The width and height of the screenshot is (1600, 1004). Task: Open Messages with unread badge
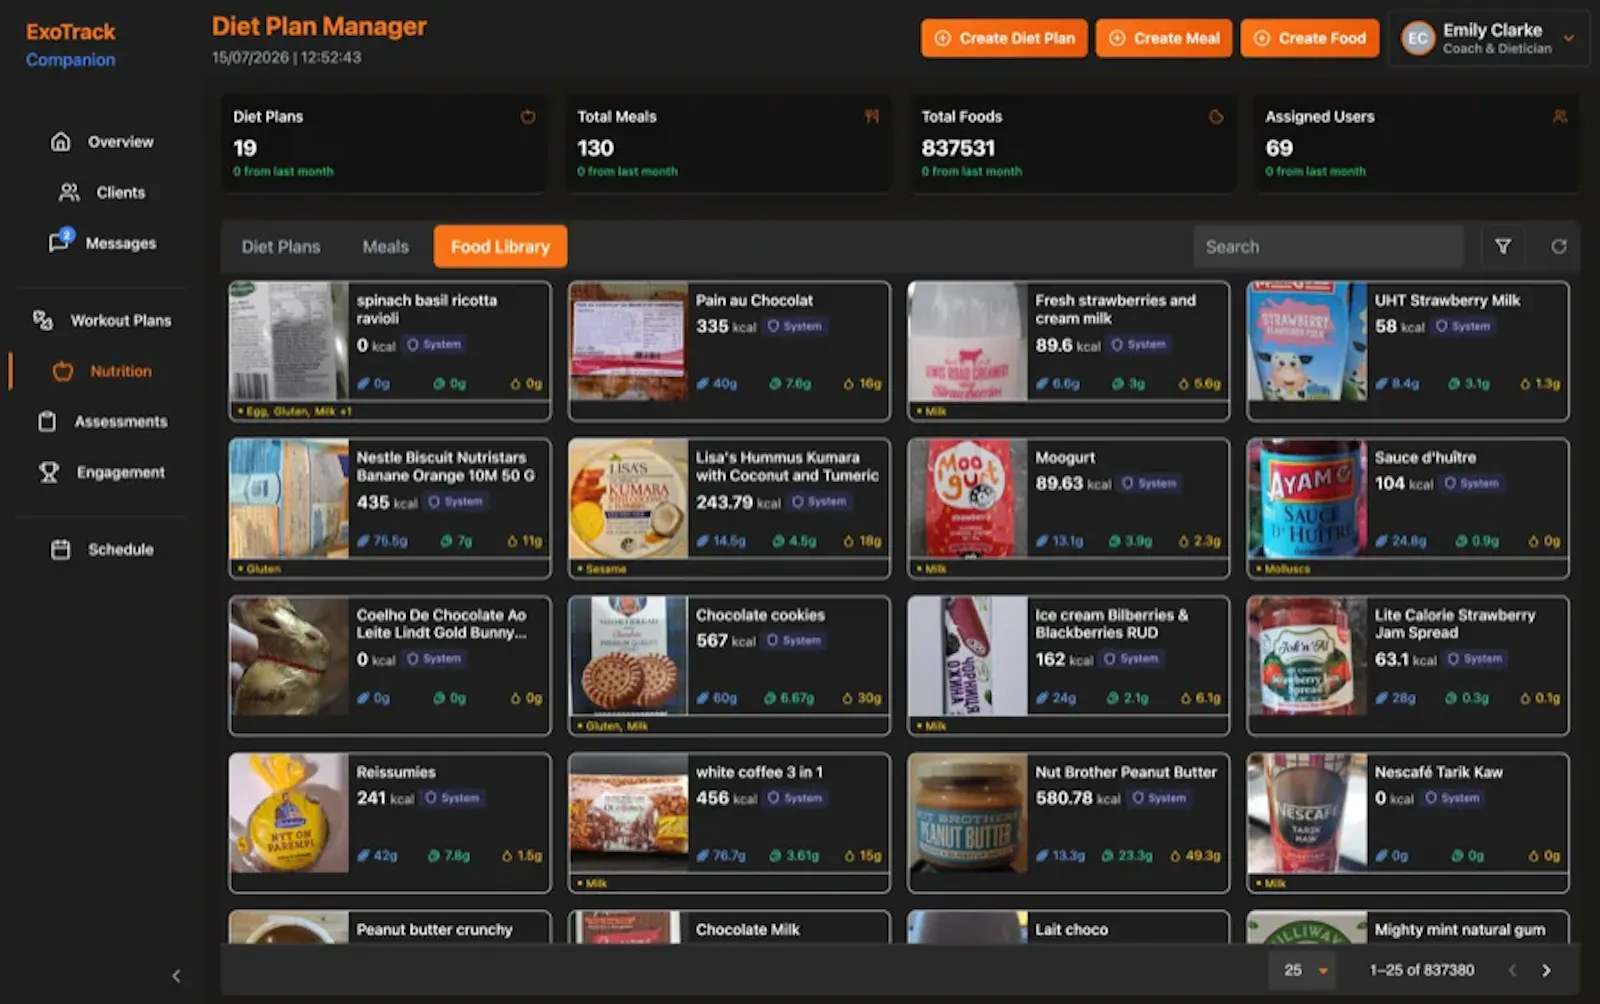(x=102, y=243)
